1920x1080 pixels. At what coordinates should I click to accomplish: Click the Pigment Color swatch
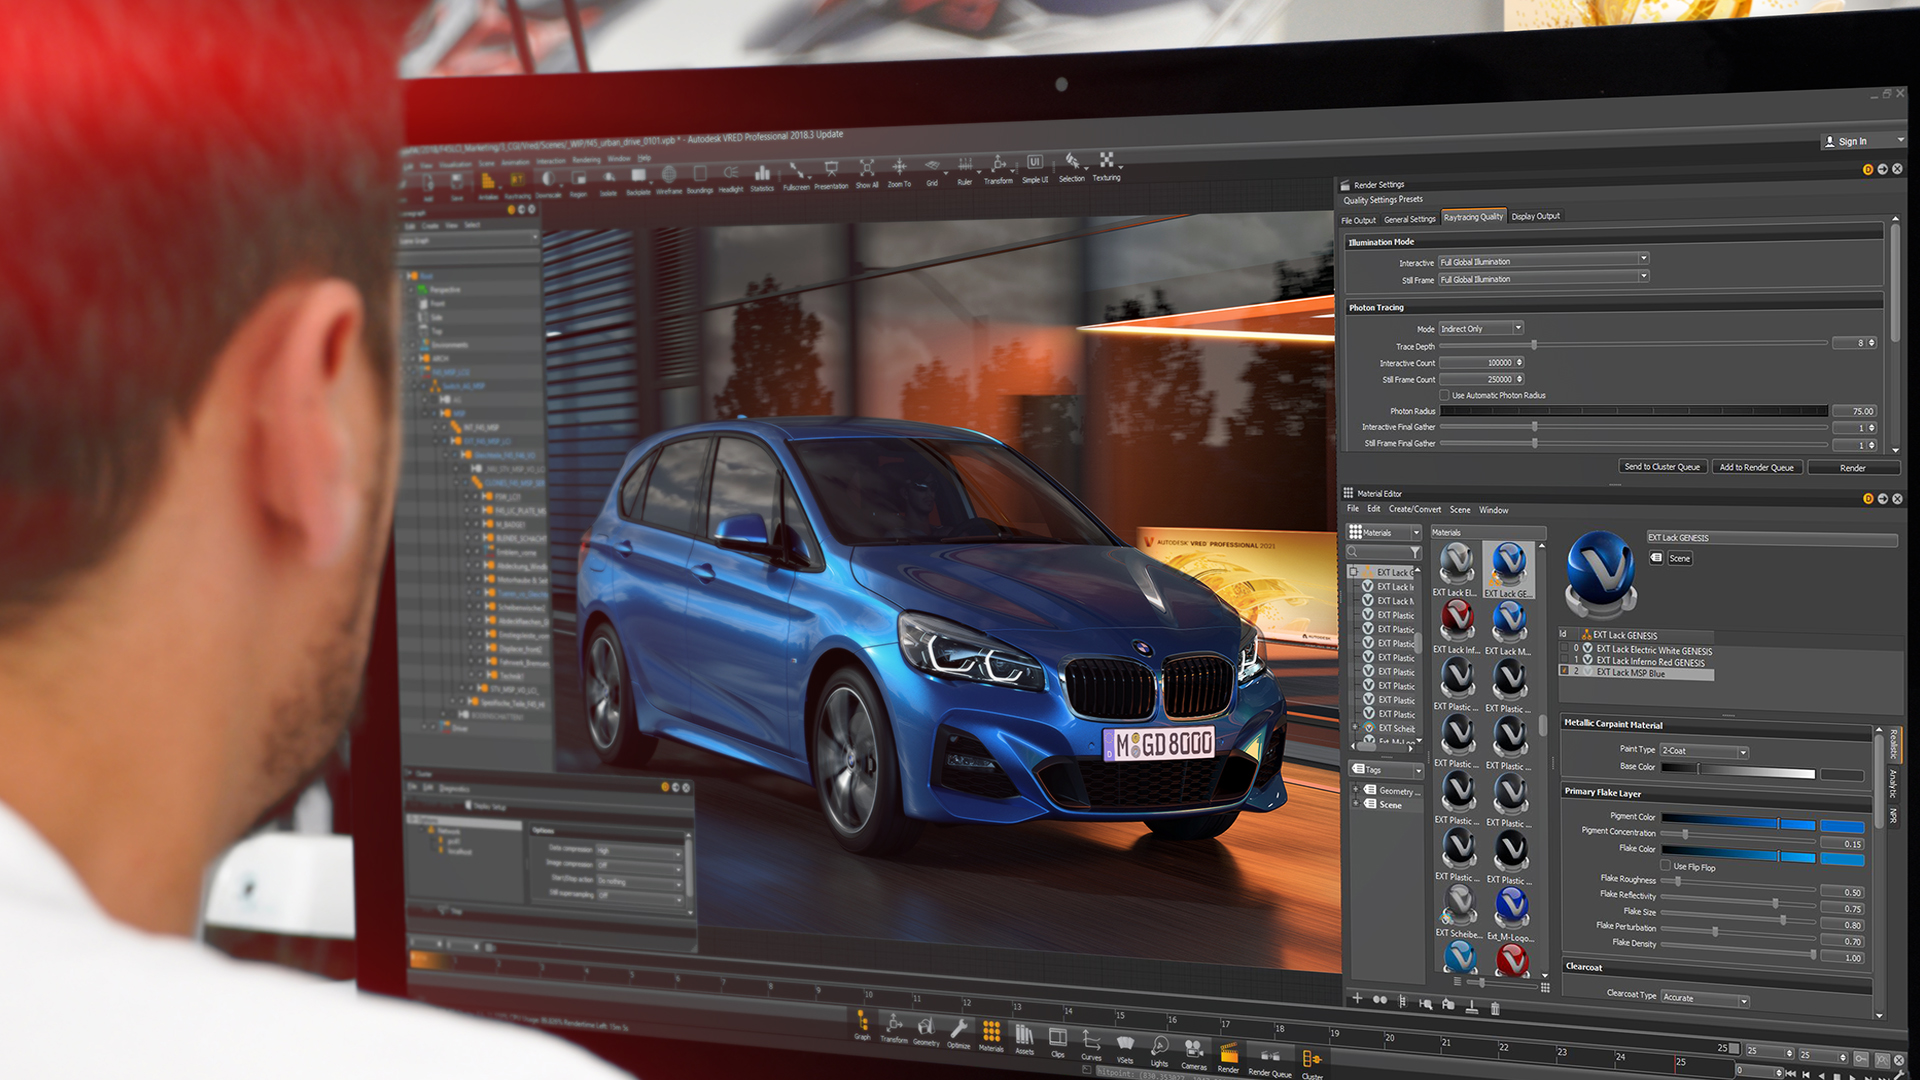coord(1842,826)
